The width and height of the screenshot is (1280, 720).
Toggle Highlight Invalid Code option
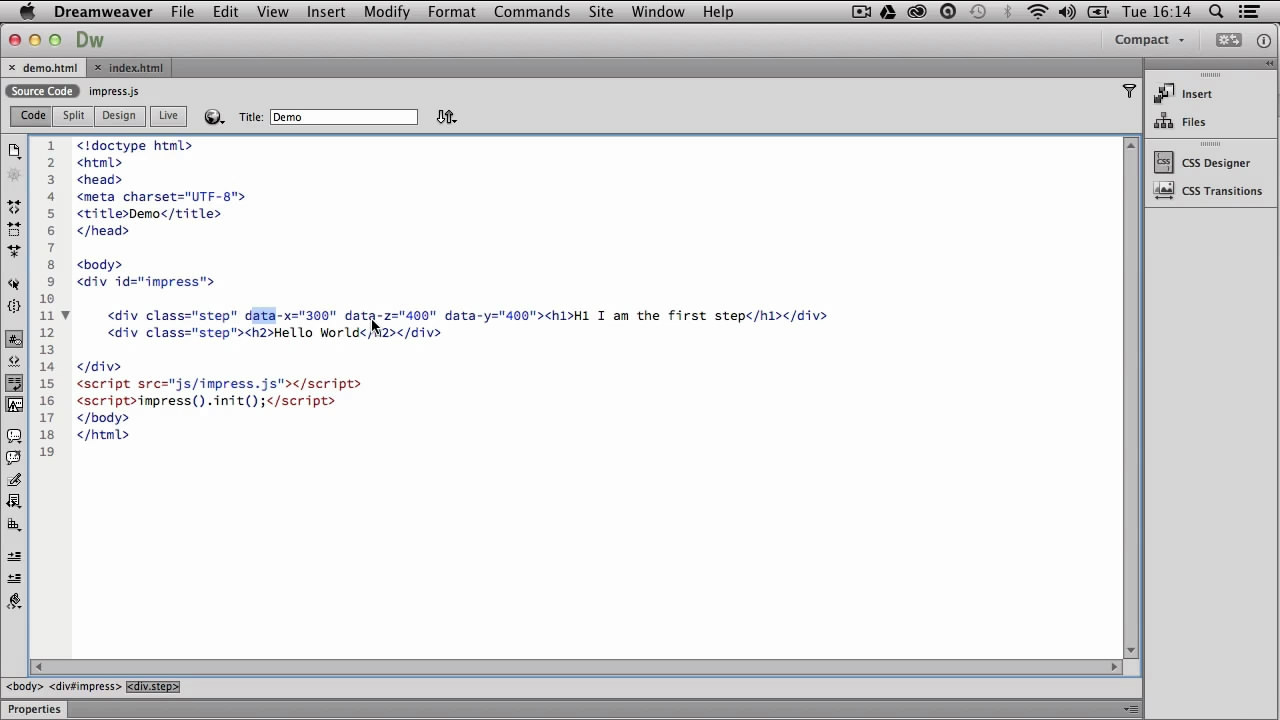coord(14,361)
